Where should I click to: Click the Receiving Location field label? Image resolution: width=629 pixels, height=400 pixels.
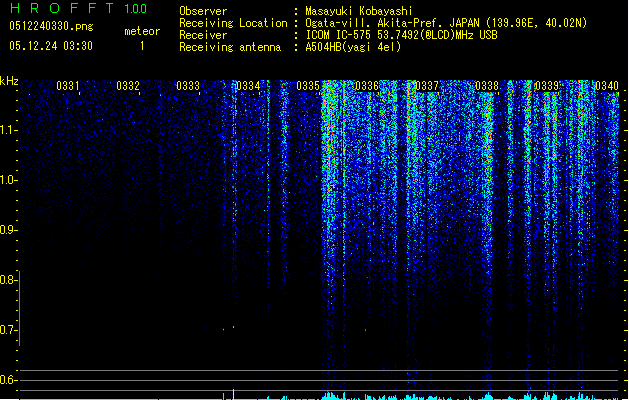[233, 23]
